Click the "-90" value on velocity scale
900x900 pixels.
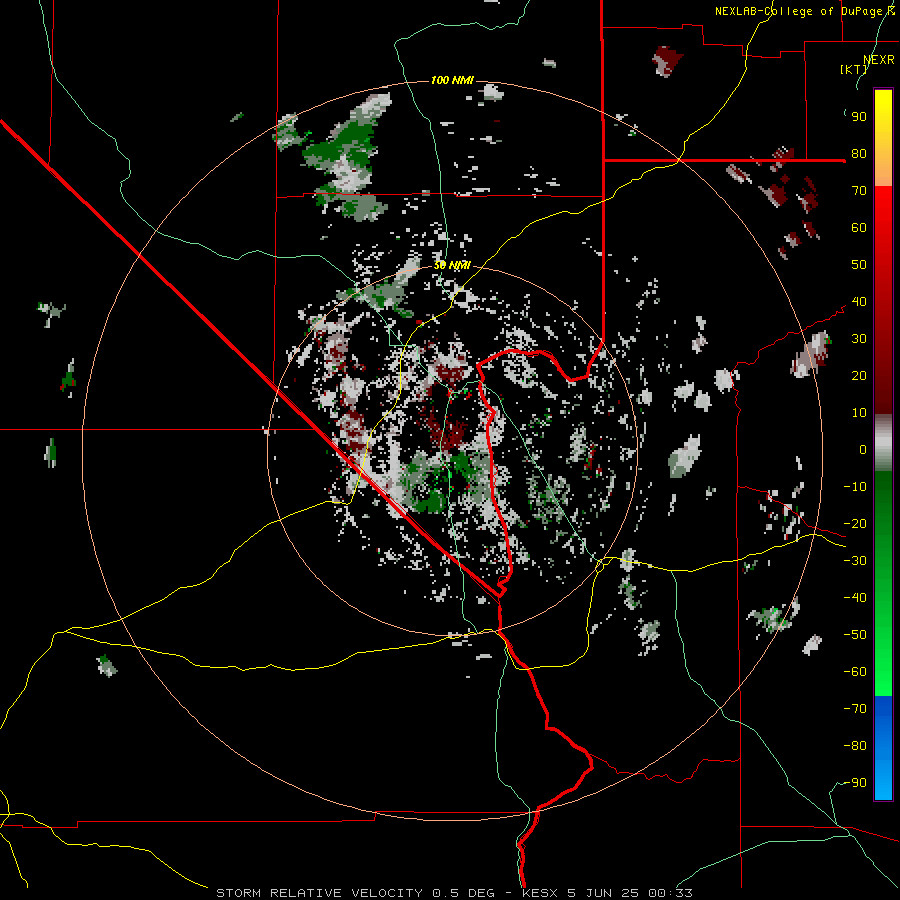(855, 783)
